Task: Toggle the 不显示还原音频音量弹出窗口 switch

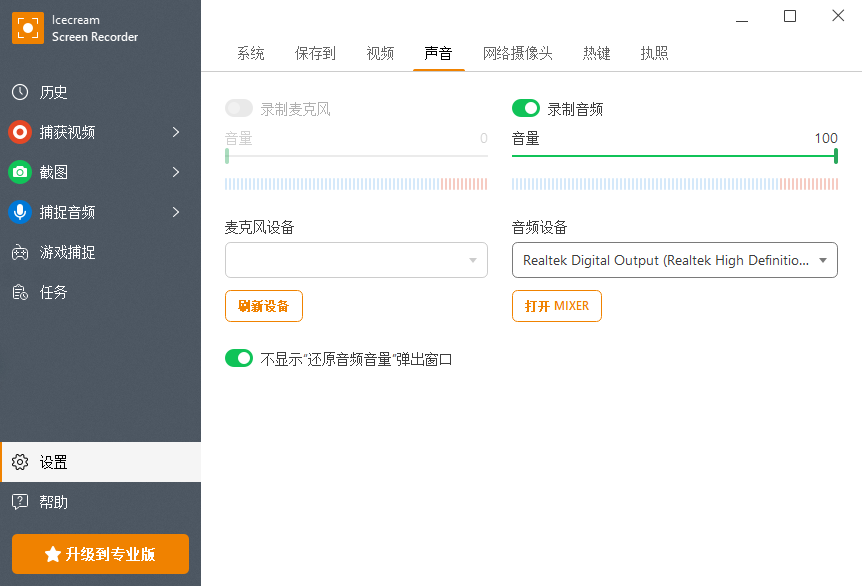Action: [239, 358]
